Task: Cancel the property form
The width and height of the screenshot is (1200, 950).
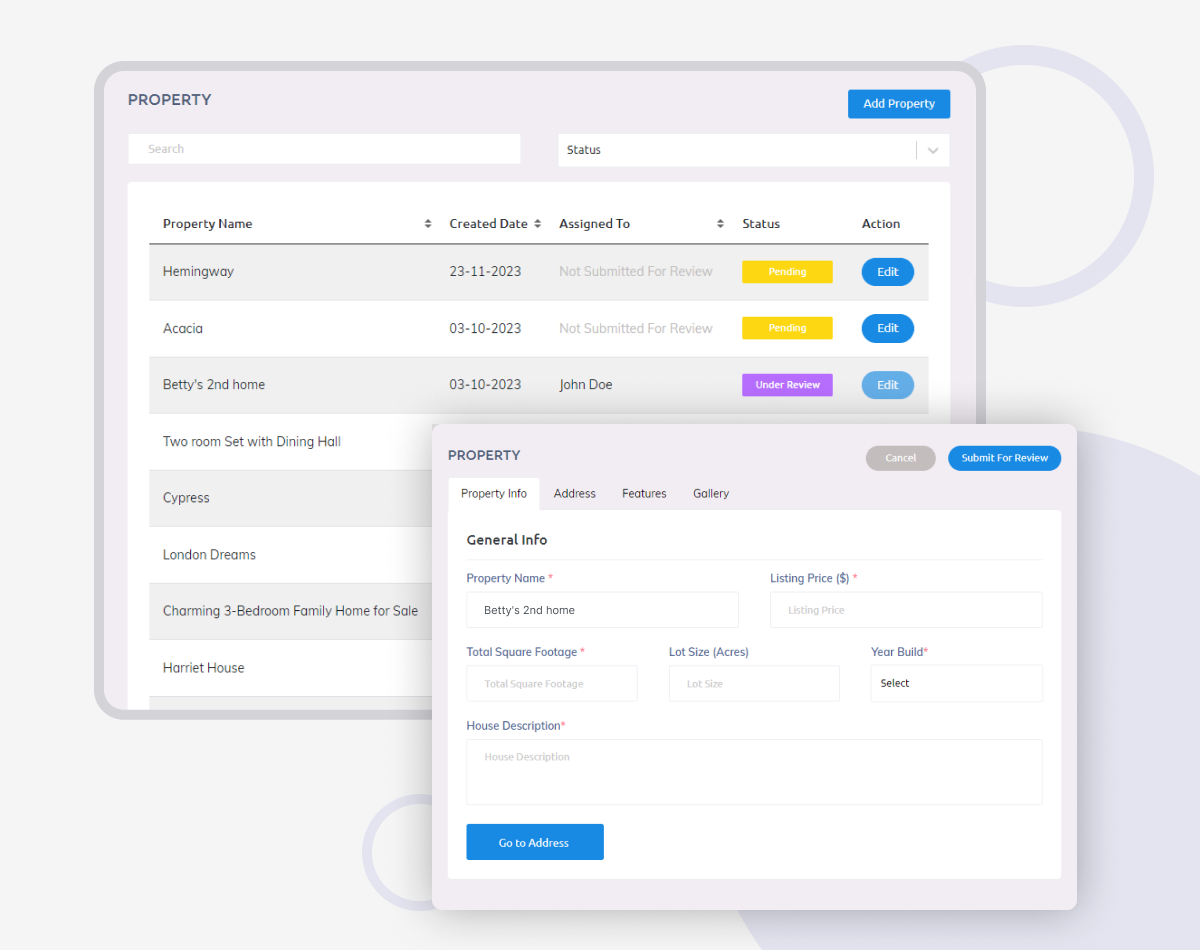Action: click(900, 458)
